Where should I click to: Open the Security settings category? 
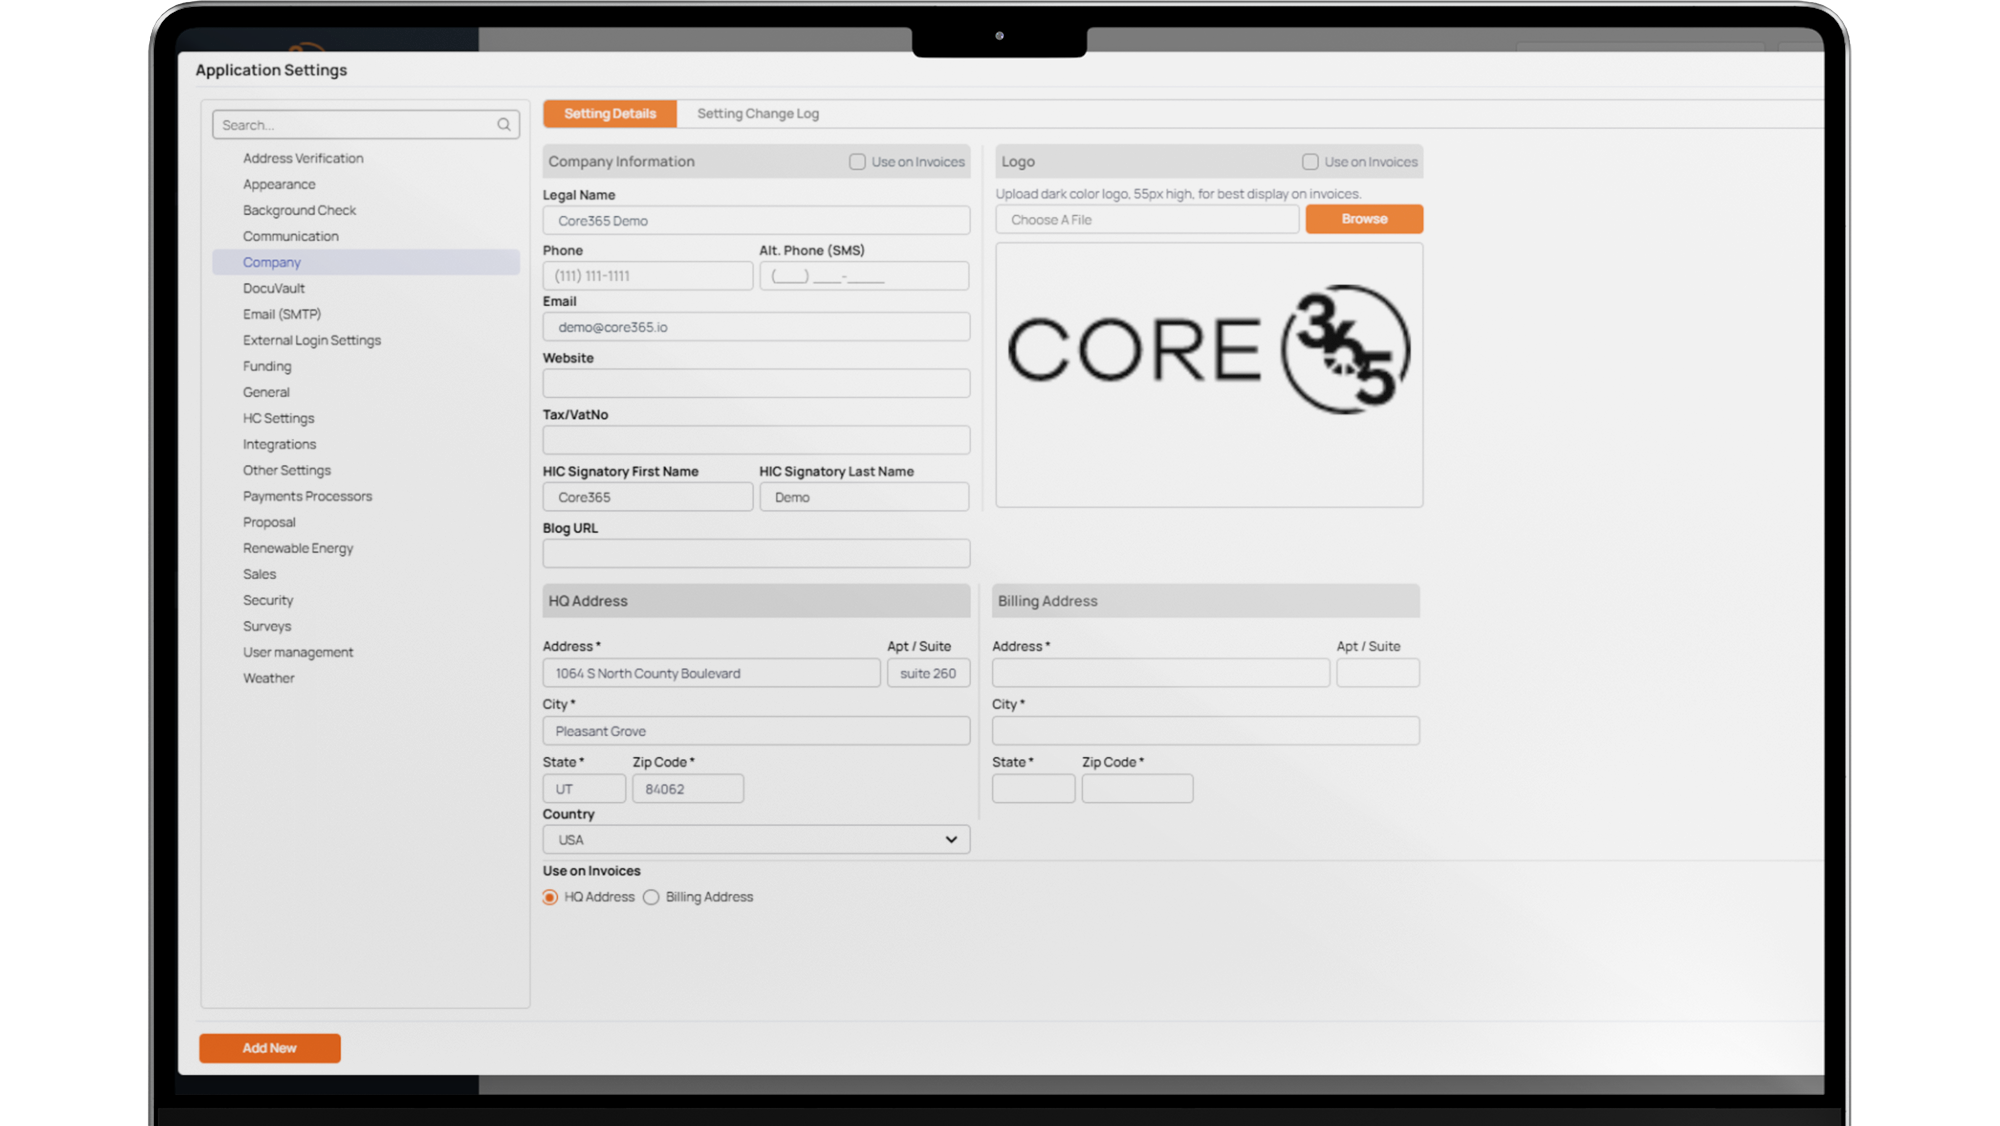coord(268,601)
